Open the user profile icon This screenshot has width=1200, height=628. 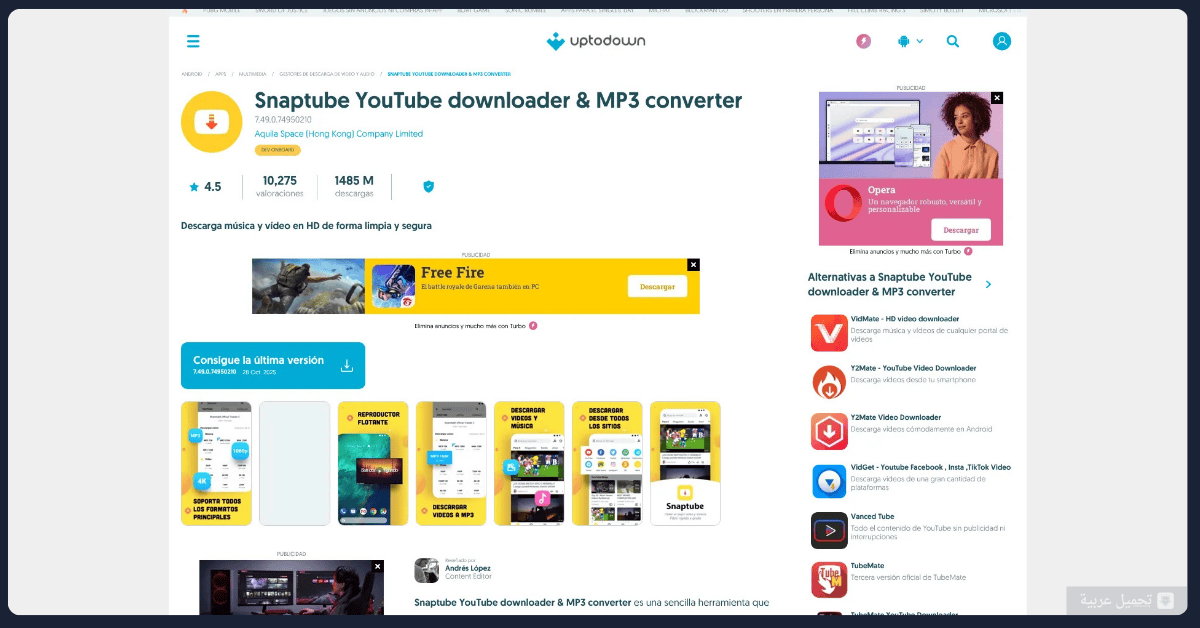point(1002,41)
